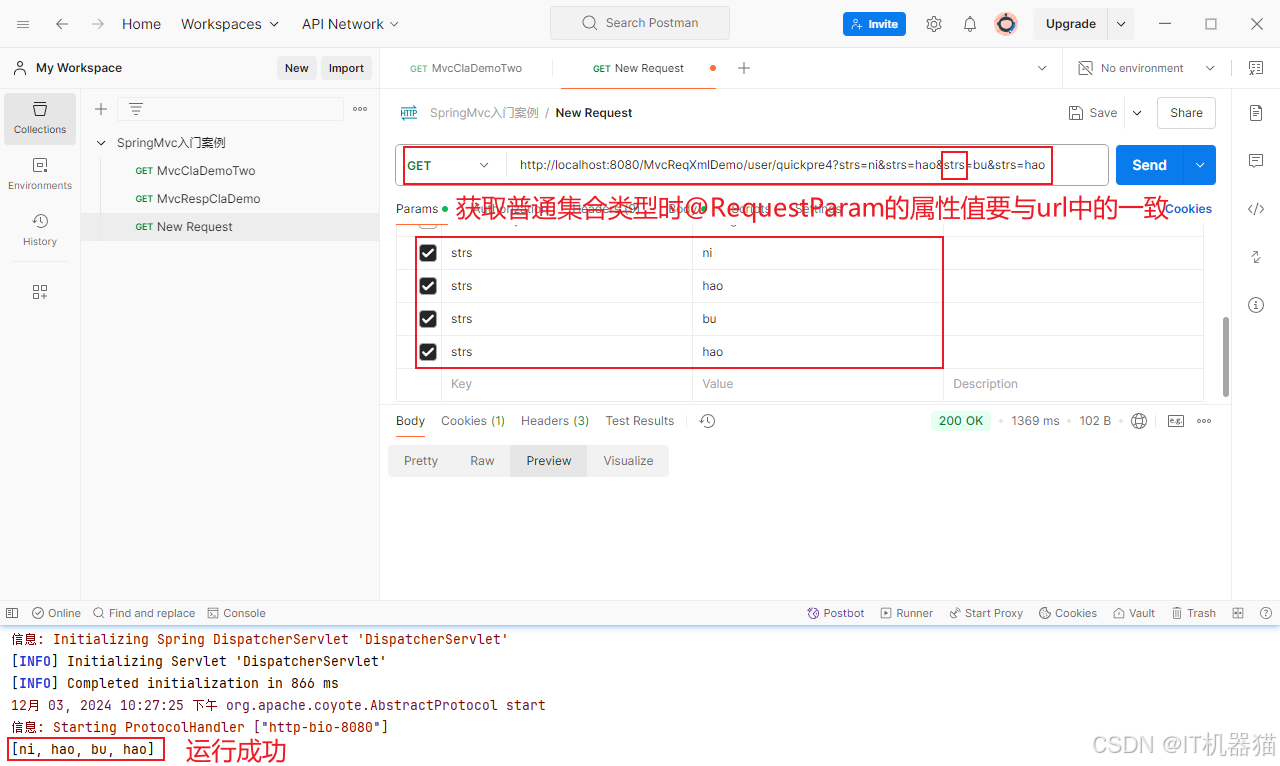Open the Upgrade dropdown arrow
Viewport: 1280px width, 766px height.
1121,24
